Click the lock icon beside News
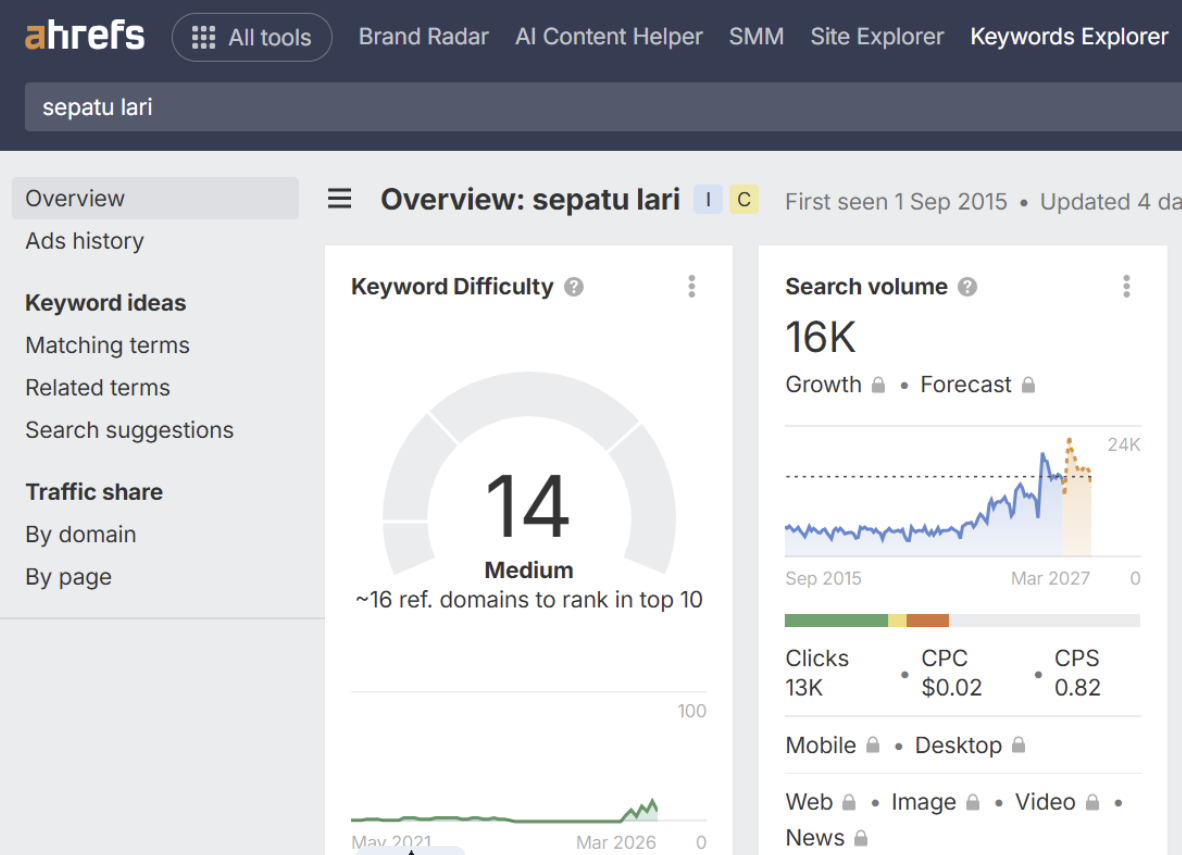 click(861, 838)
